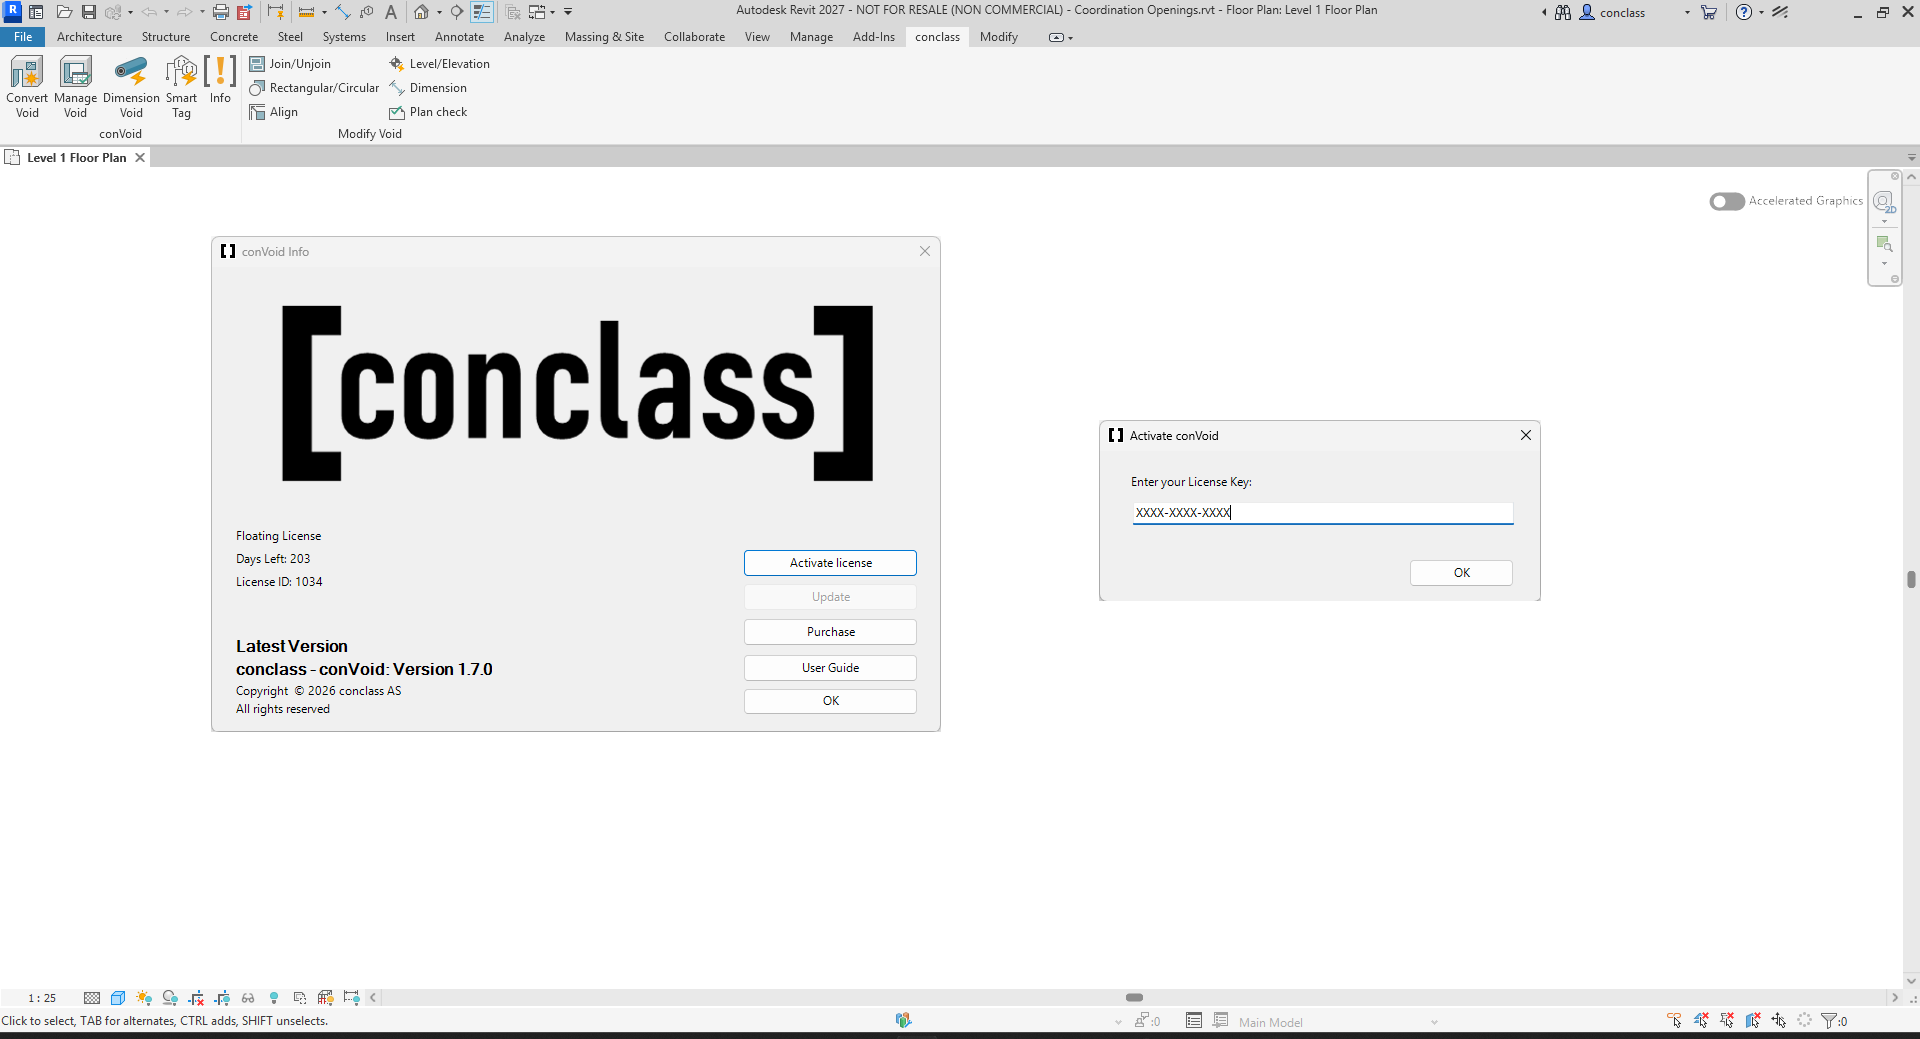Viewport: 1920px width, 1039px height.
Task: Click the vertical scrollbar thumb on right
Action: 1911,579
